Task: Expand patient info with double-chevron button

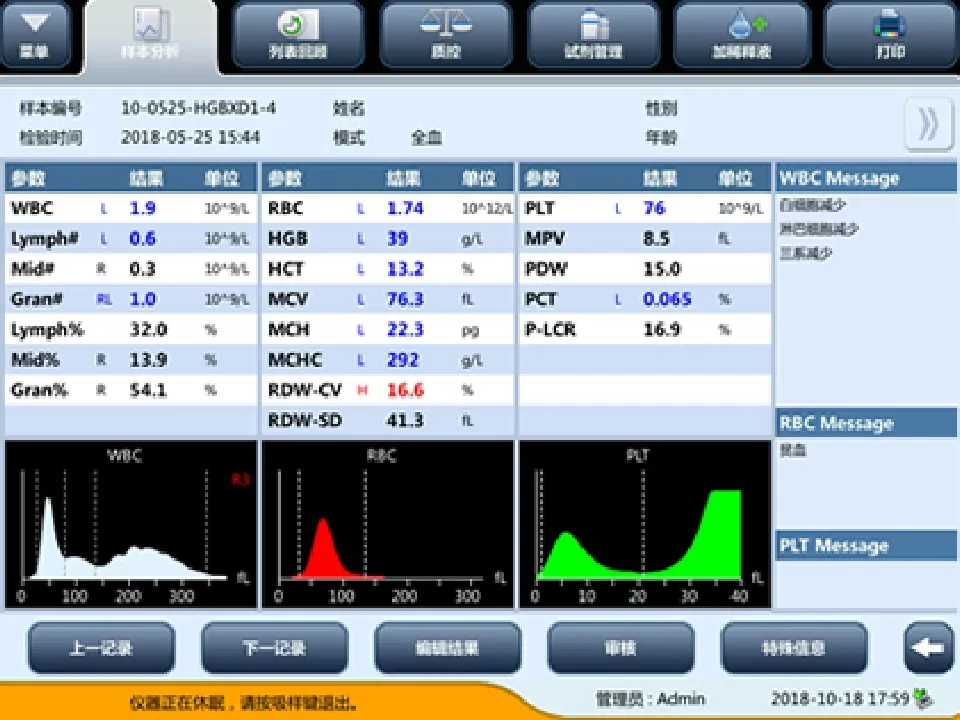Action: tap(928, 123)
